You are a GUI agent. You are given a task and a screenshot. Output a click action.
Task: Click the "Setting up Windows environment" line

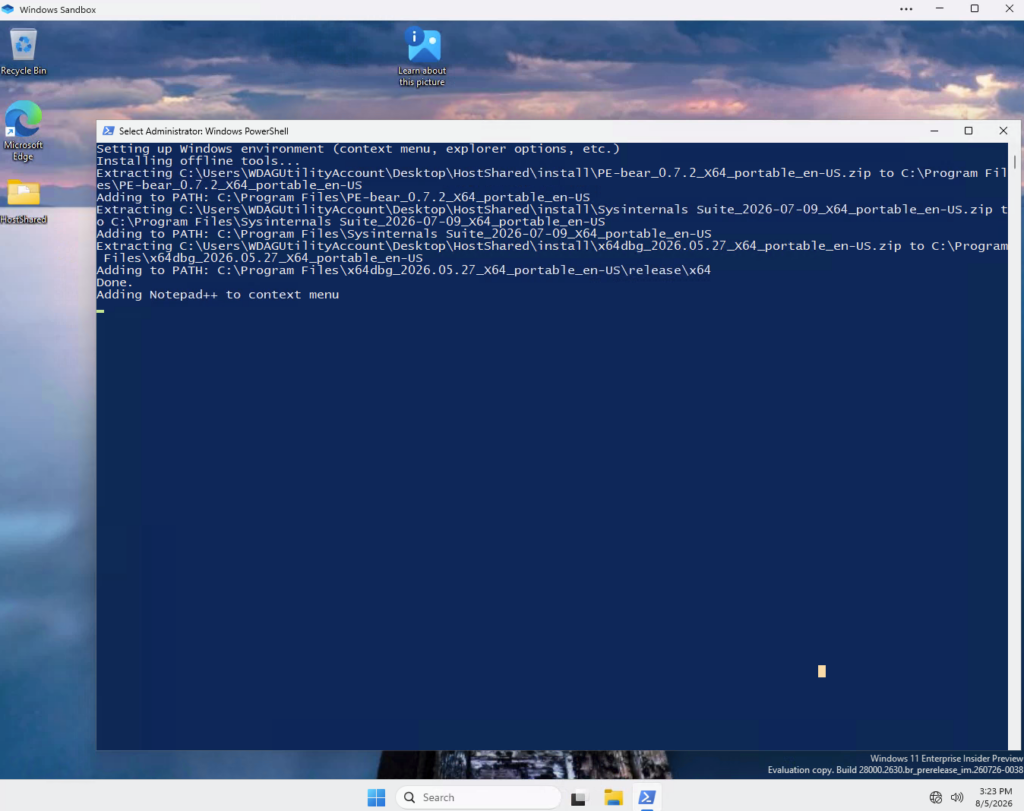pyautogui.click(x=358, y=149)
